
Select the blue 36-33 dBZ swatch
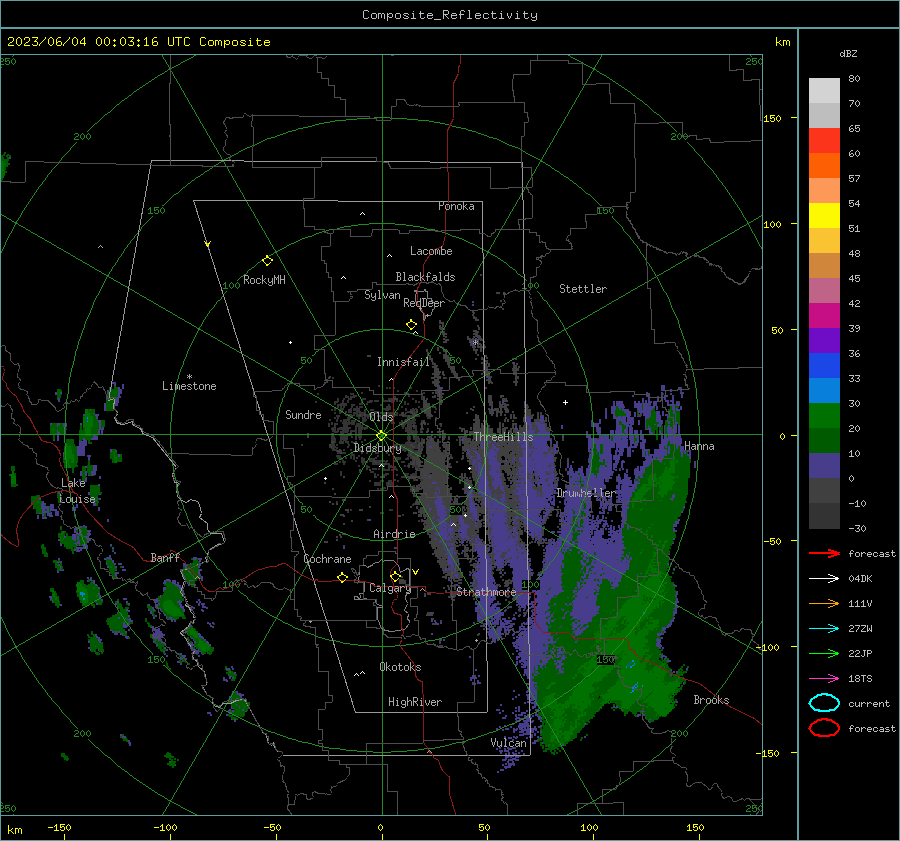coord(824,366)
